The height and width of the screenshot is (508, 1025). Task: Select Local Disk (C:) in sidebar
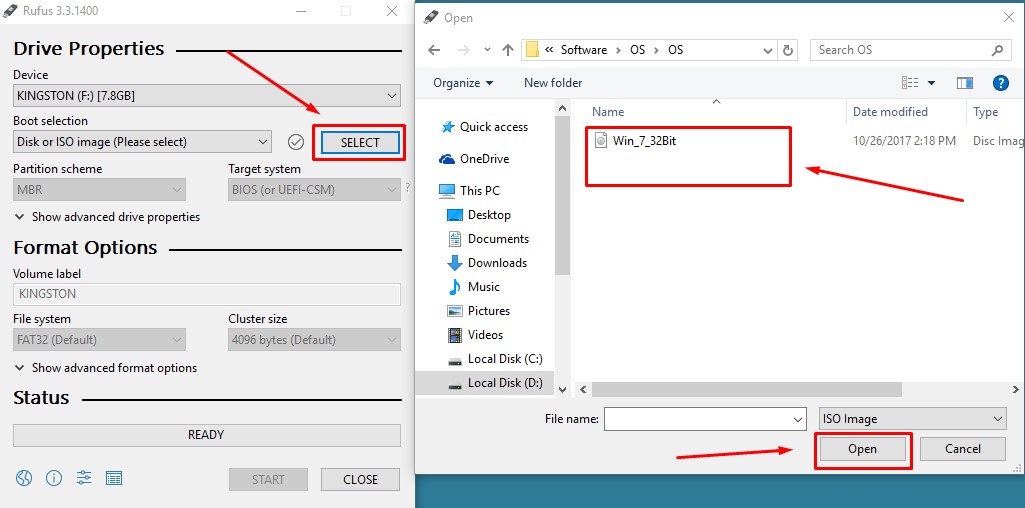tap(496, 359)
